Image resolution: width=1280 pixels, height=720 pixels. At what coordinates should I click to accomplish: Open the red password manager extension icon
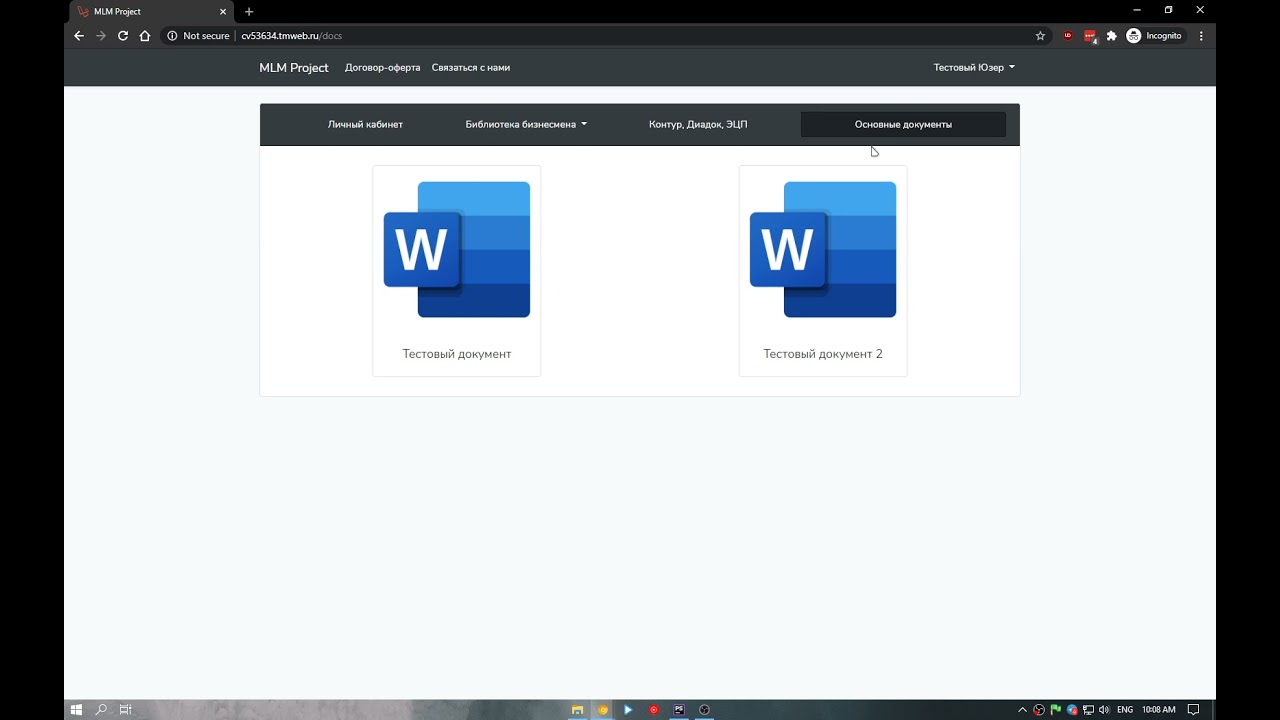(1090, 36)
